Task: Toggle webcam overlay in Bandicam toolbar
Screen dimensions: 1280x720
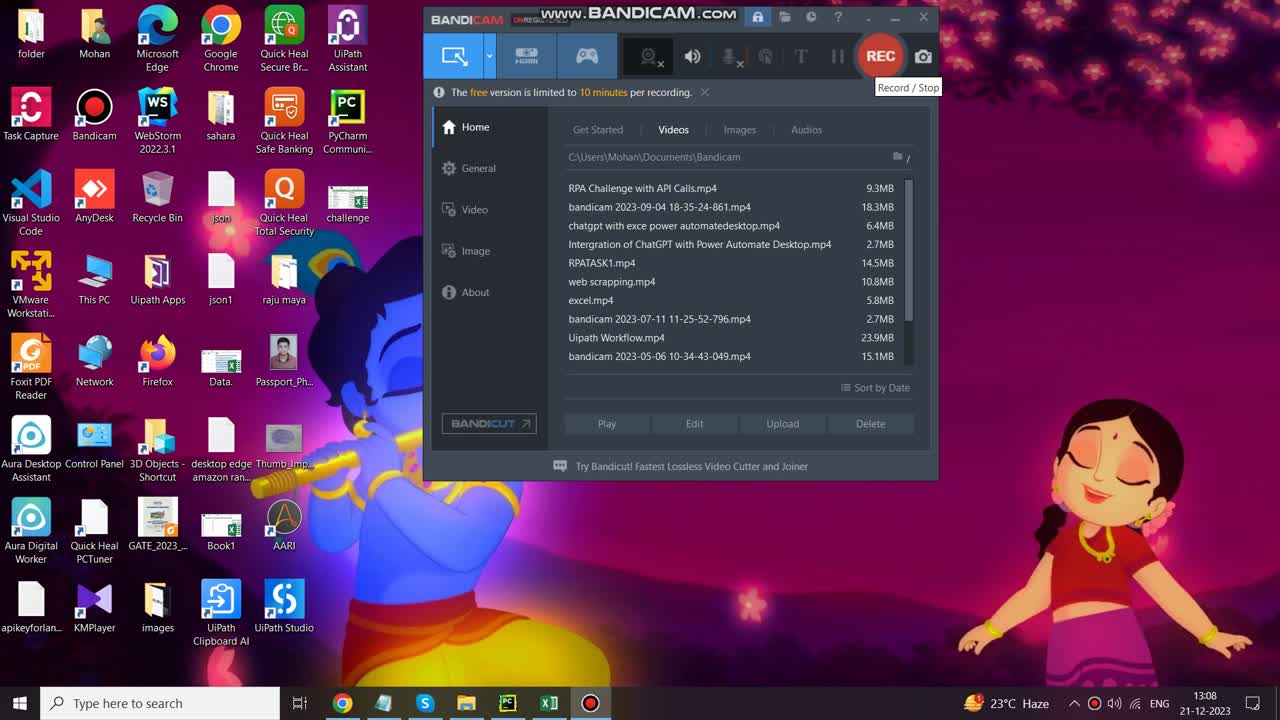Action: [649, 57]
